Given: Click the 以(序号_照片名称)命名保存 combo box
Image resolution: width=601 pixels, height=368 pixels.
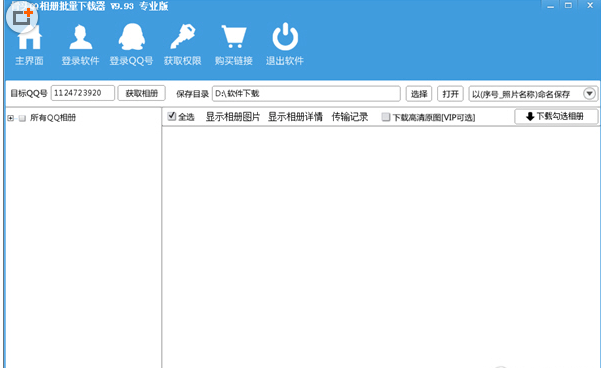Looking at the screenshot, I should click(533, 94).
